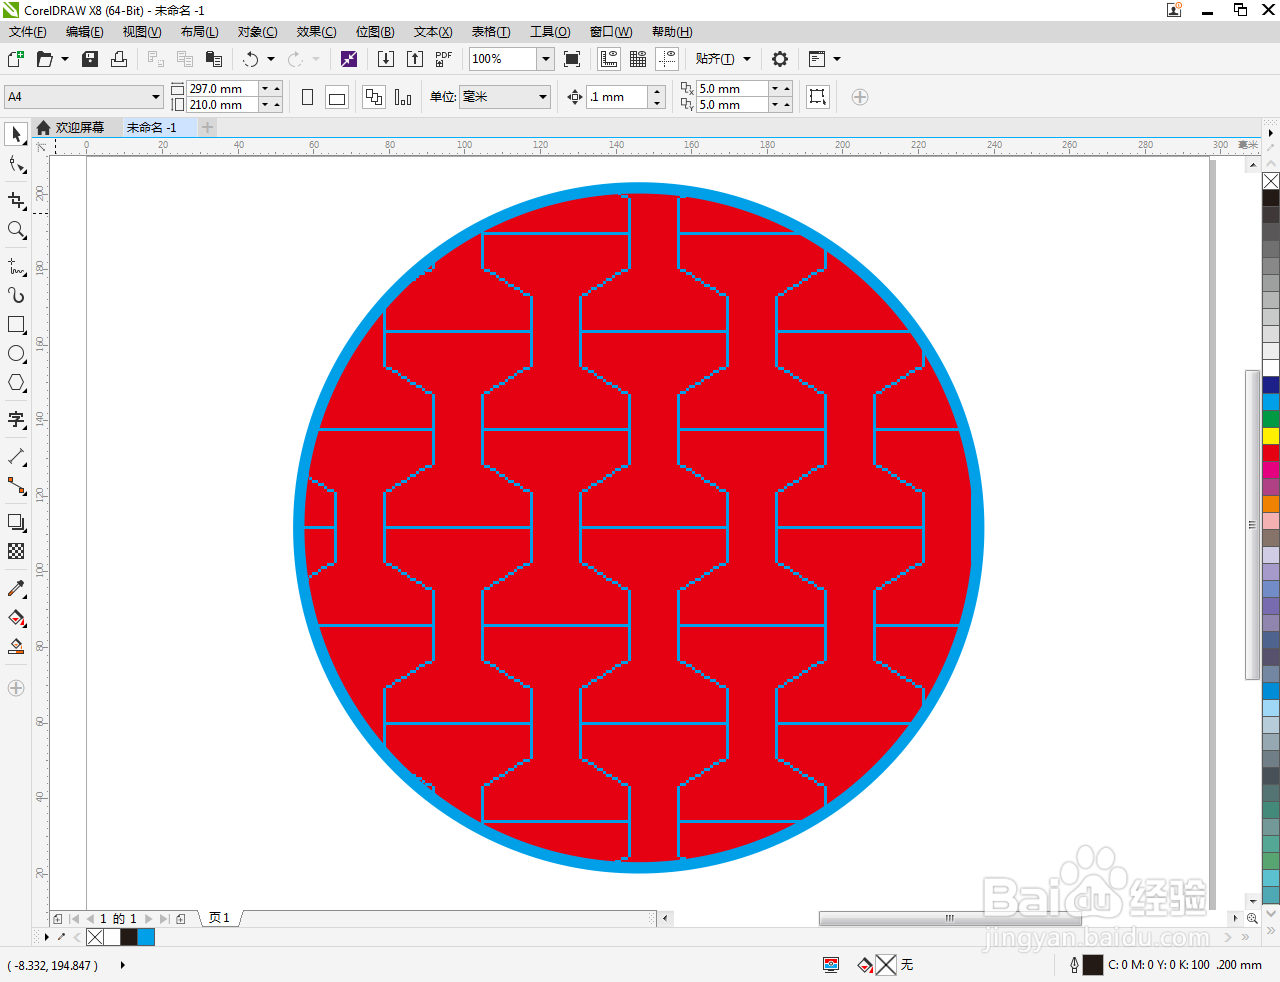Click the Import icon

(x=386, y=59)
